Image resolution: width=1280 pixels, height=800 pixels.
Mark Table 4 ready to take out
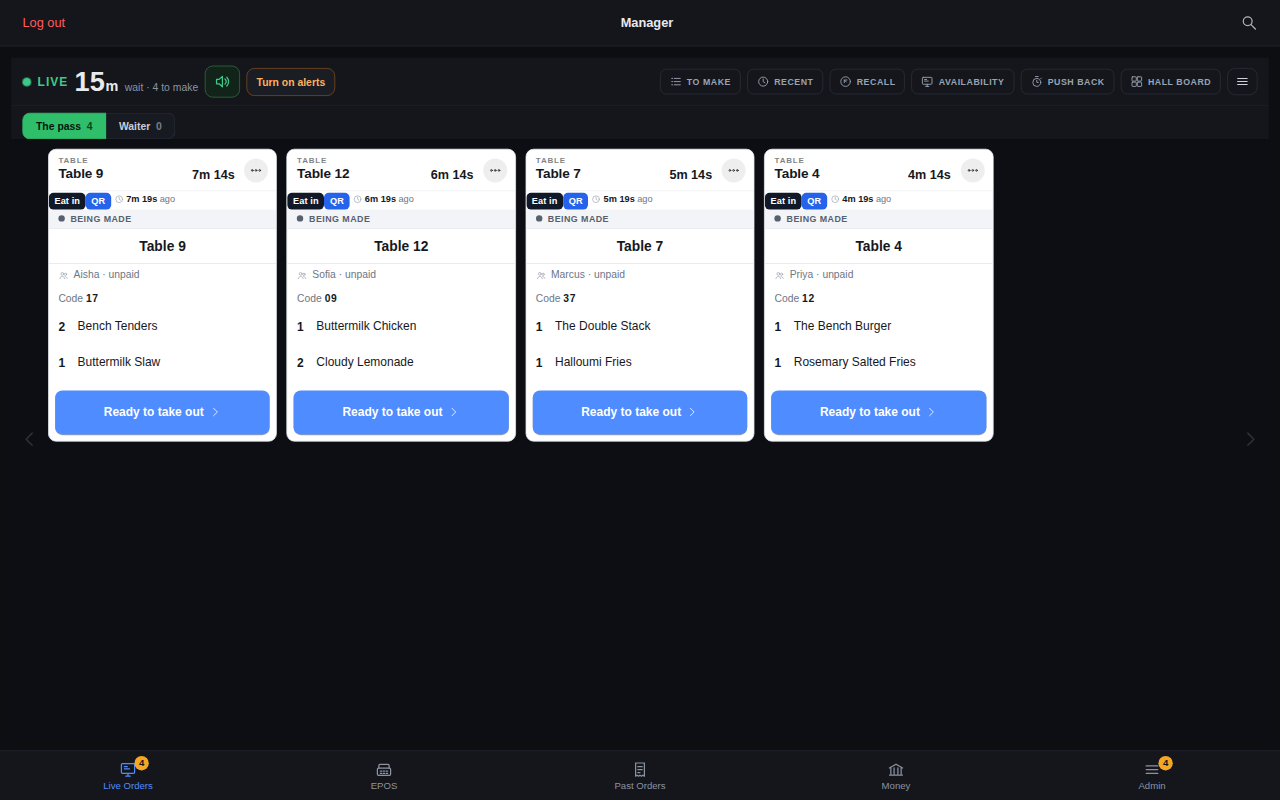(879, 412)
